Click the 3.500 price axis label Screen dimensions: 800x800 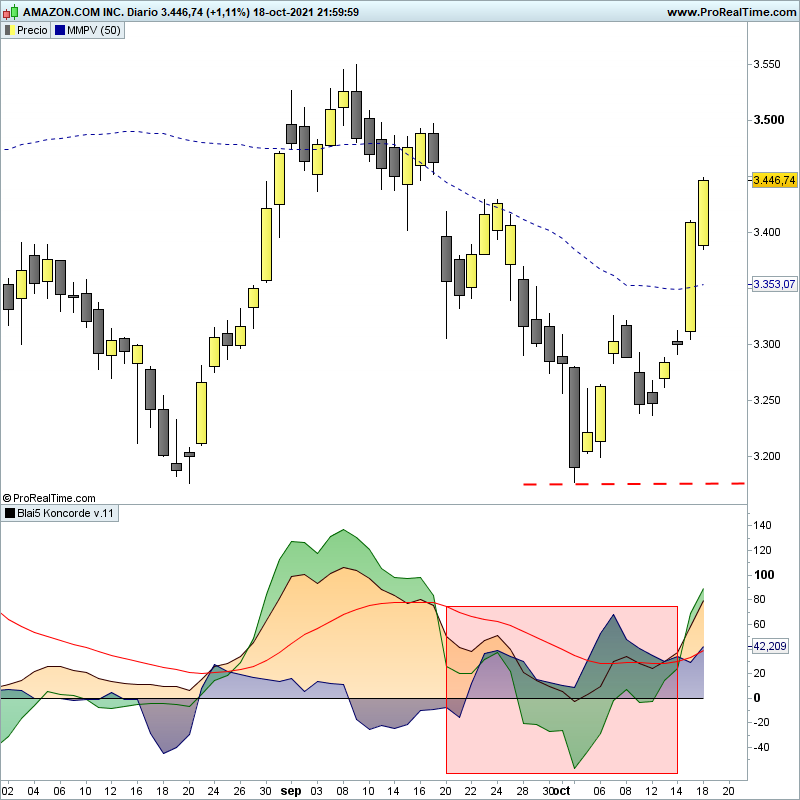pos(768,120)
